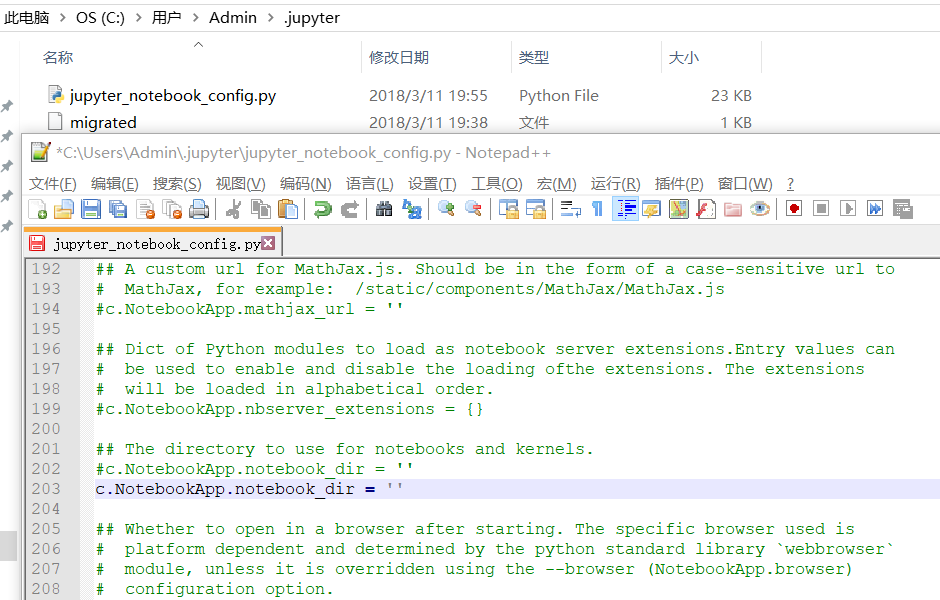Open the 工具(O) menu
Viewport: 940px width, 600px height.
[496, 184]
